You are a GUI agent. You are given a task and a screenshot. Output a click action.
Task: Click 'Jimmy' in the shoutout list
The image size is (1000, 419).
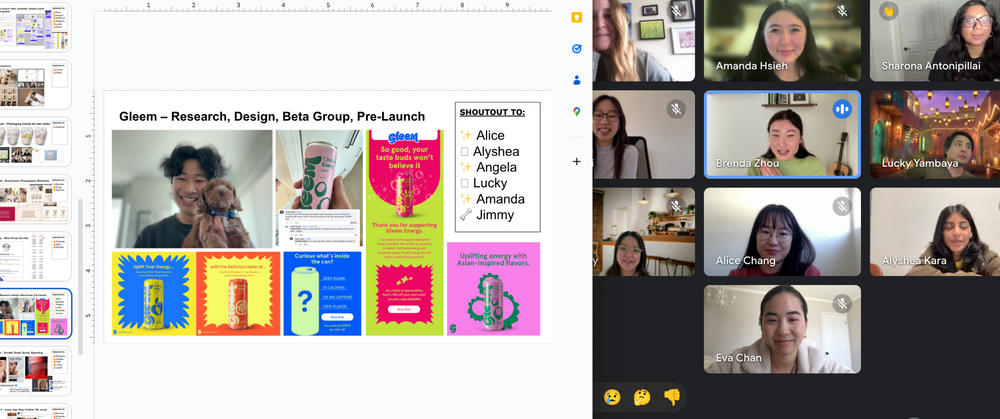tap(495, 215)
